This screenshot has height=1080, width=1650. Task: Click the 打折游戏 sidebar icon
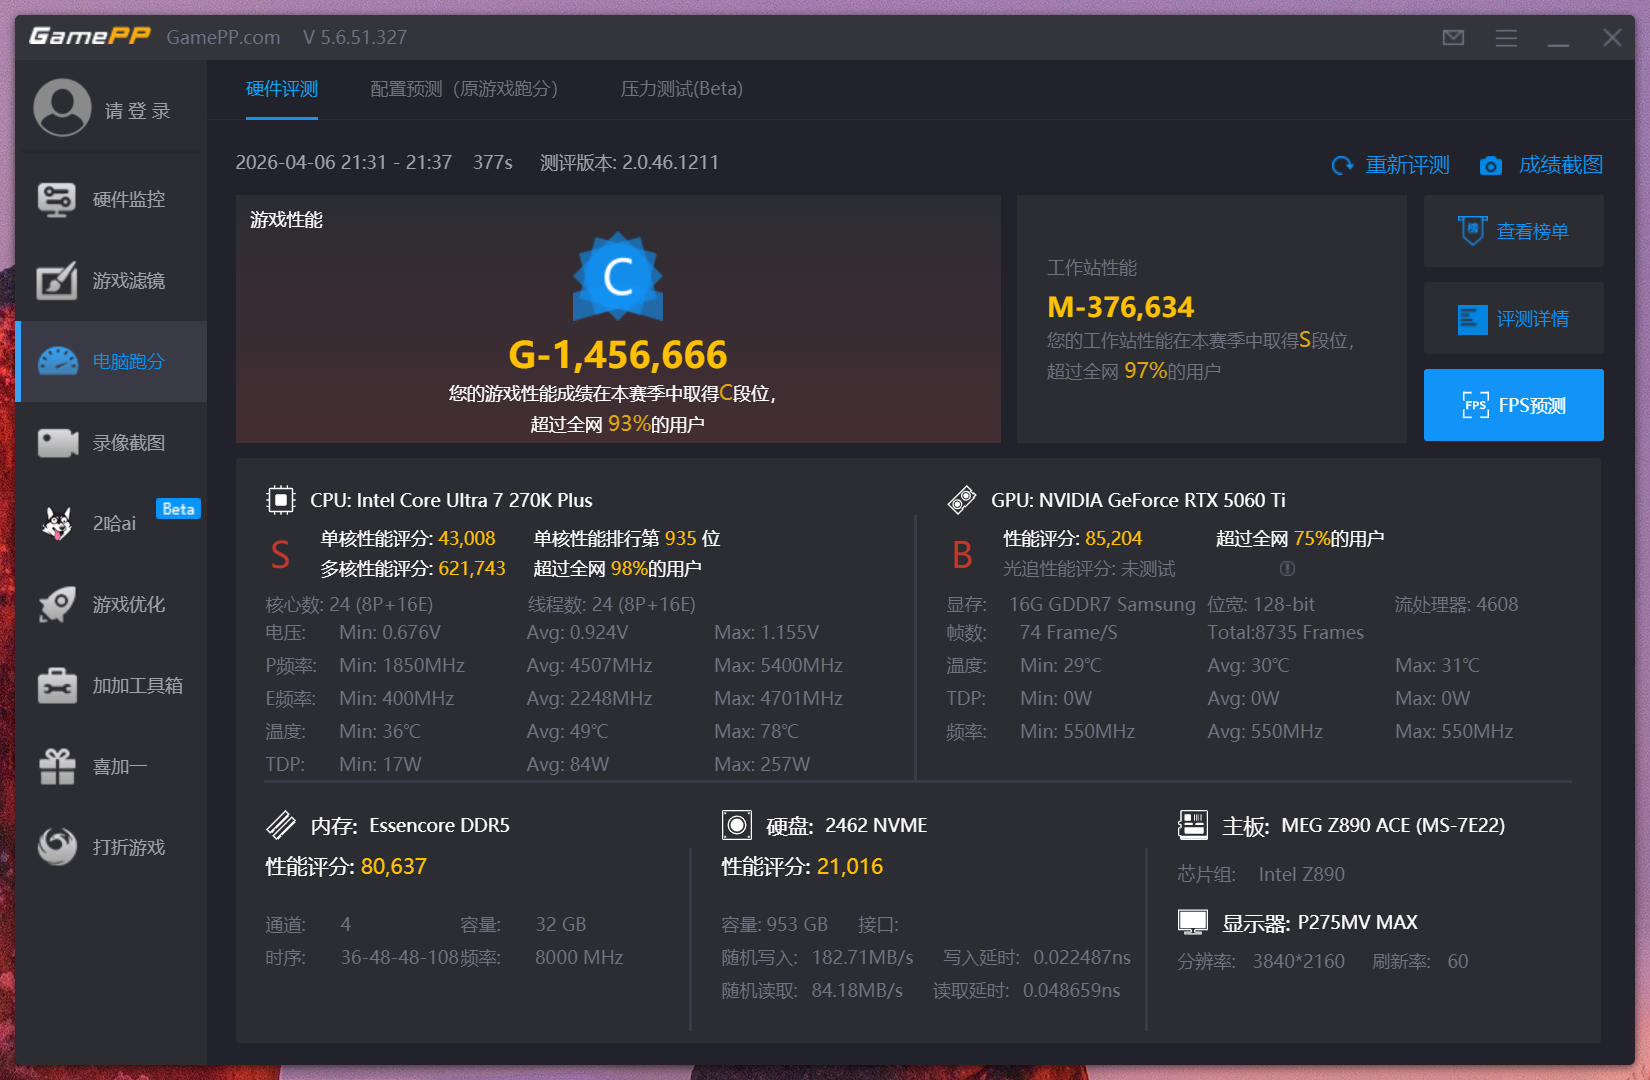tap(57, 847)
